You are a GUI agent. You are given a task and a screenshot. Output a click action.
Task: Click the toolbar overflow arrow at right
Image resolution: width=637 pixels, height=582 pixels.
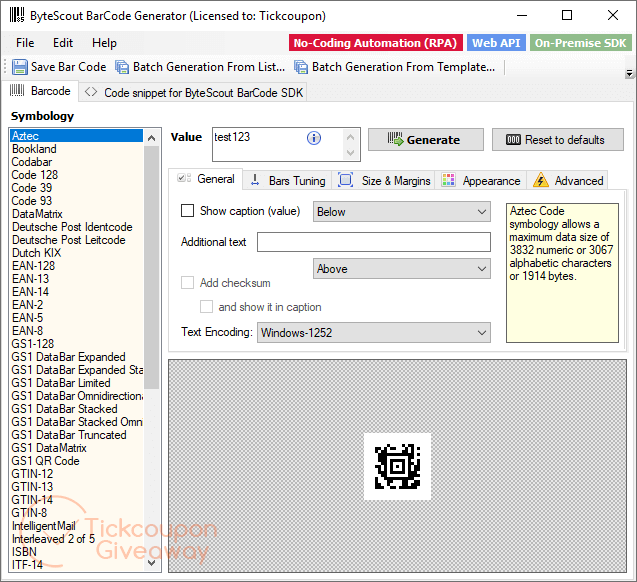[x=629, y=74]
